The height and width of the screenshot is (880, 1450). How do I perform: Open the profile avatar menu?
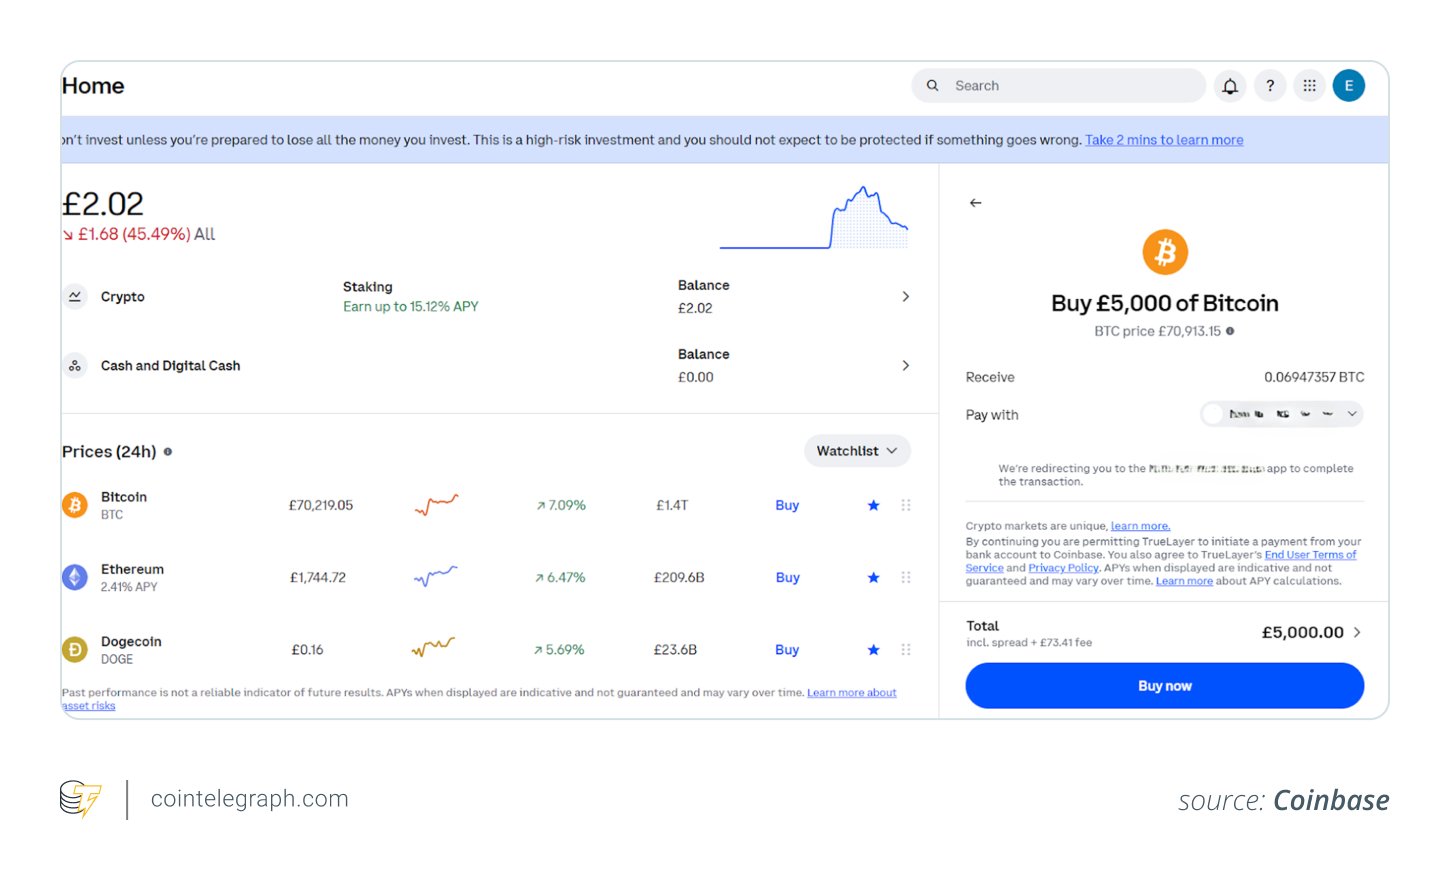click(1349, 86)
